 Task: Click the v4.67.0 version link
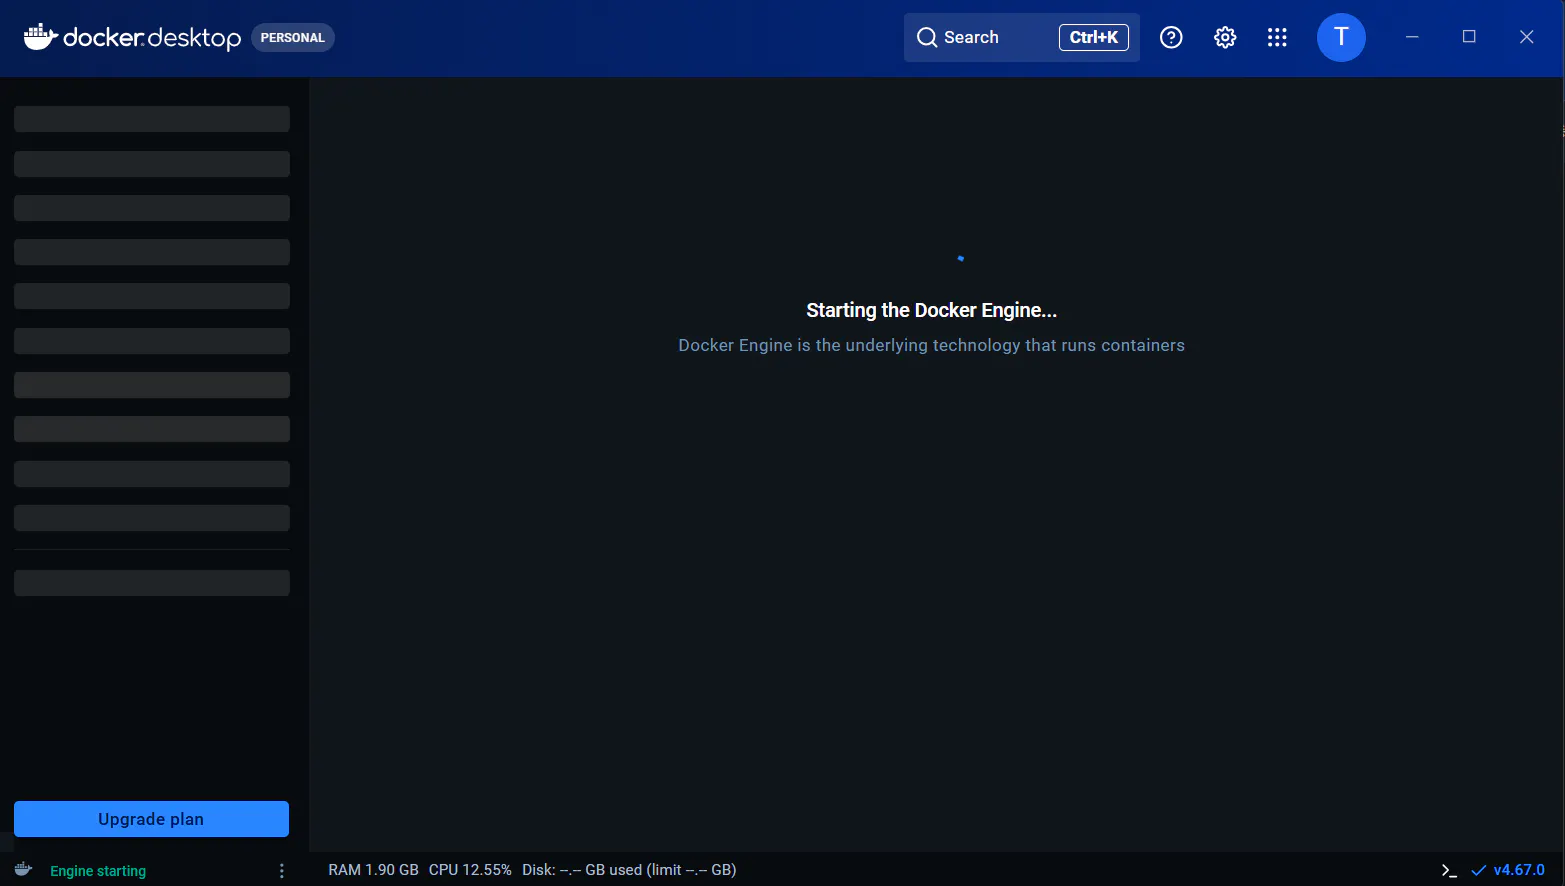[x=1519, y=870]
